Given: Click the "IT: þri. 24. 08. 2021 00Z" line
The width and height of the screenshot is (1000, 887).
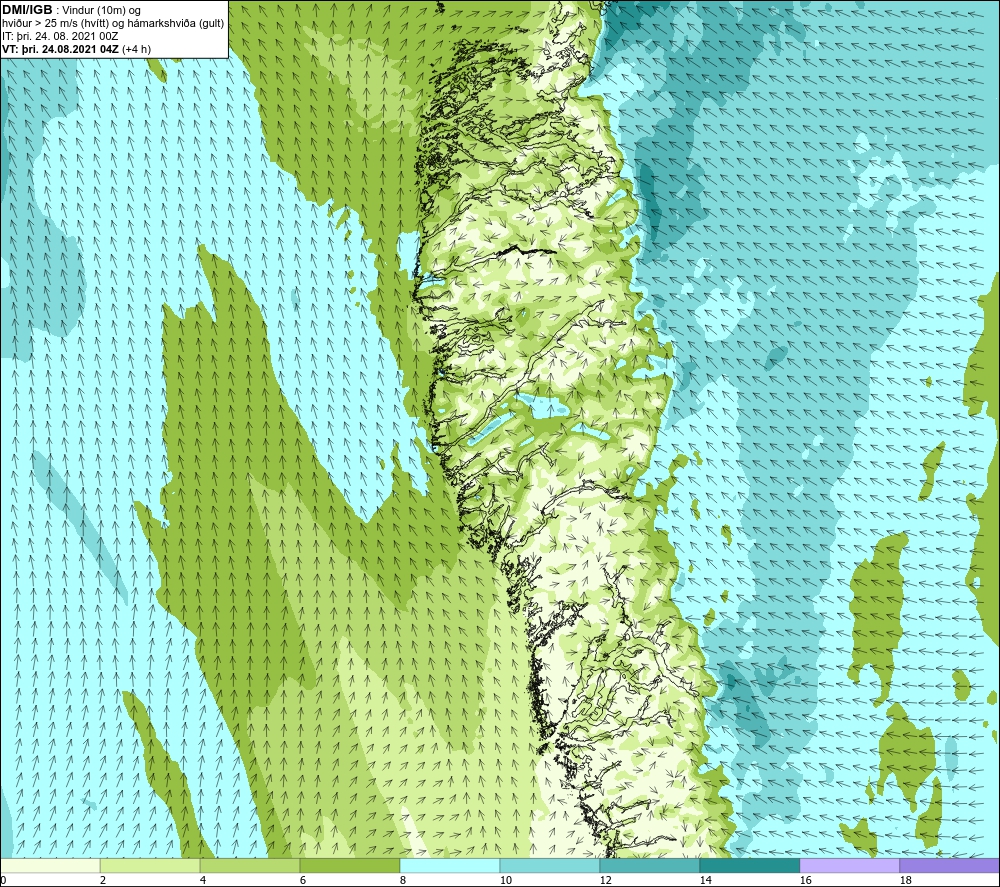Looking at the screenshot, I should [60, 36].
